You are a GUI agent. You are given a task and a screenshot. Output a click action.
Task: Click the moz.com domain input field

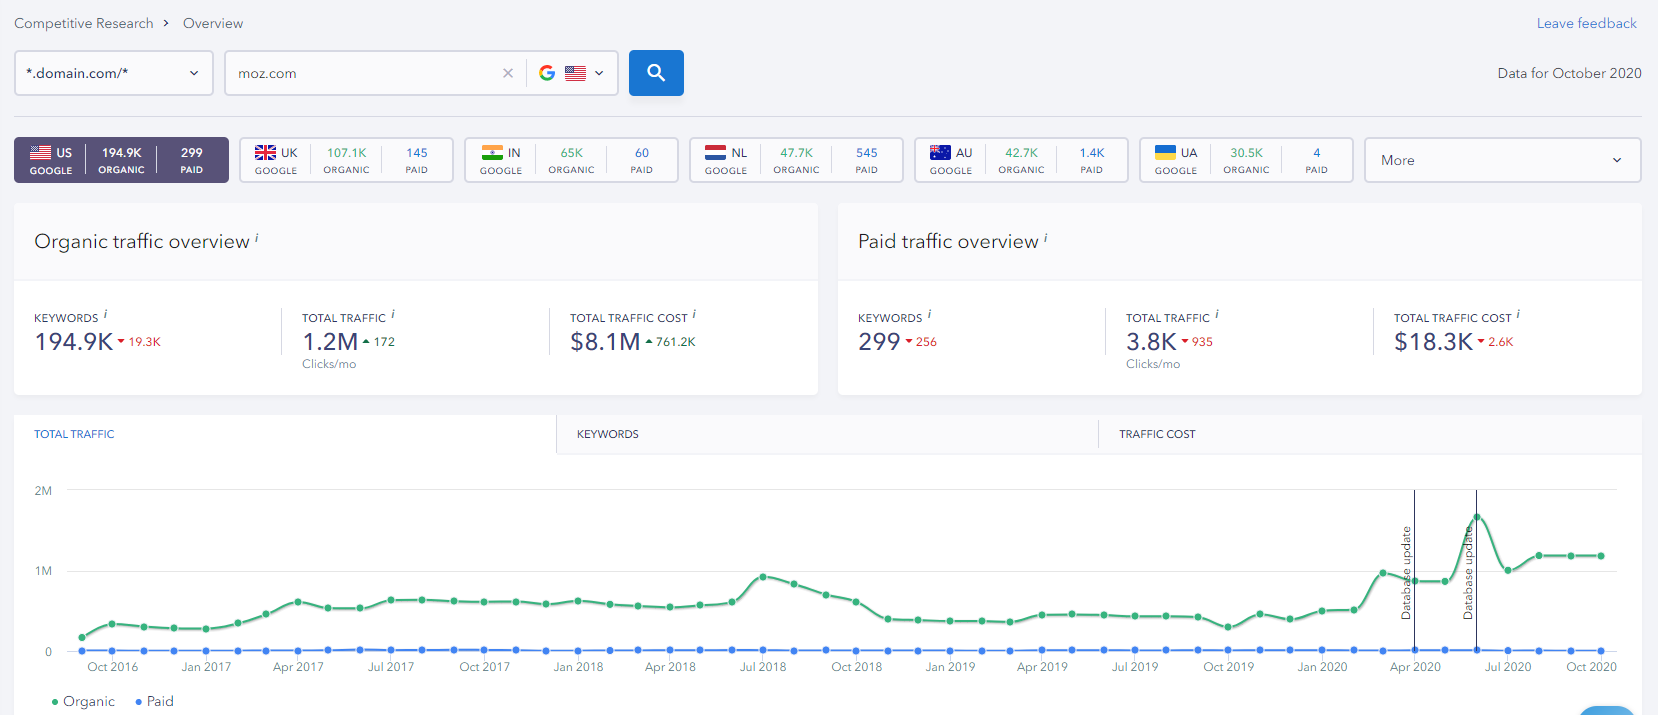coord(364,73)
